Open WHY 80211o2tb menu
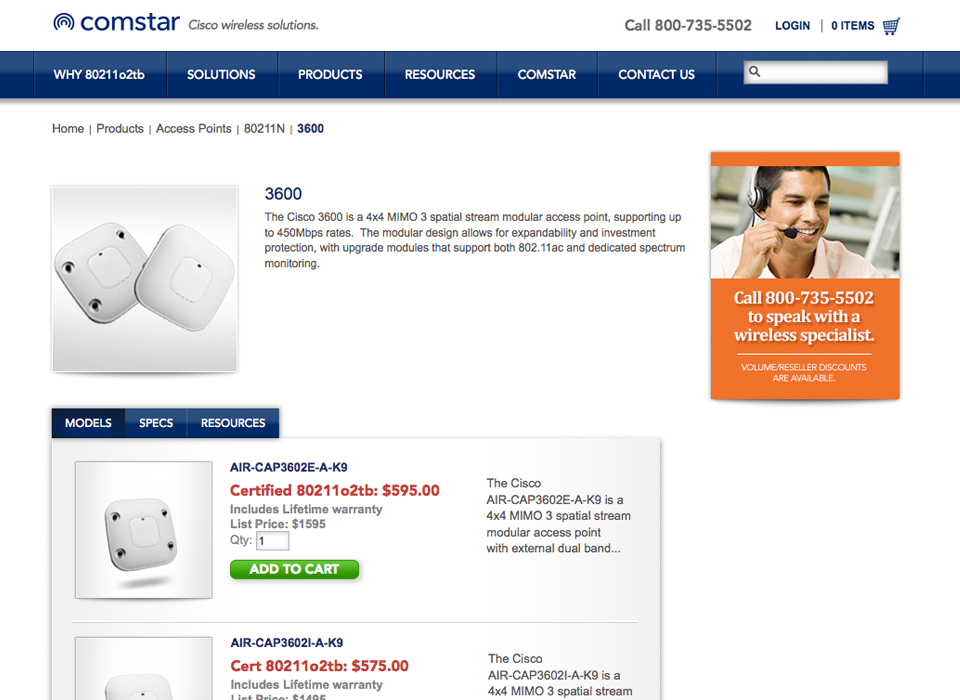The image size is (960, 700). [x=99, y=75]
